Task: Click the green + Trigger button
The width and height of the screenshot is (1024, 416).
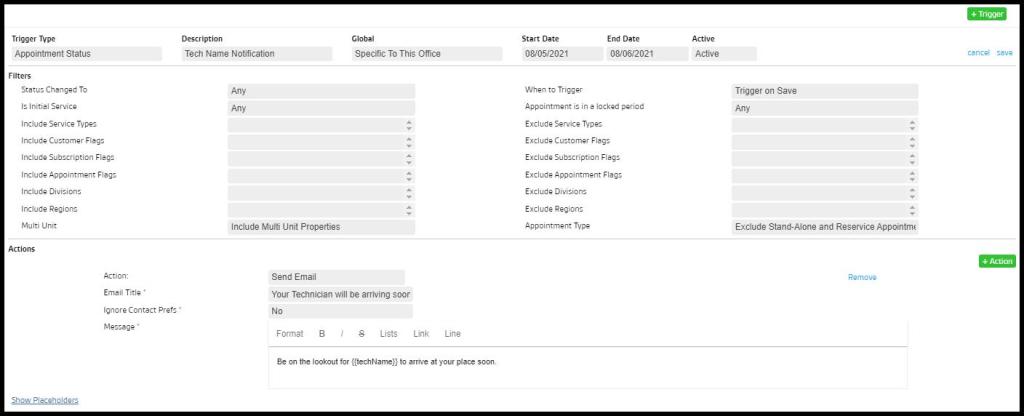Action: (986, 14)
